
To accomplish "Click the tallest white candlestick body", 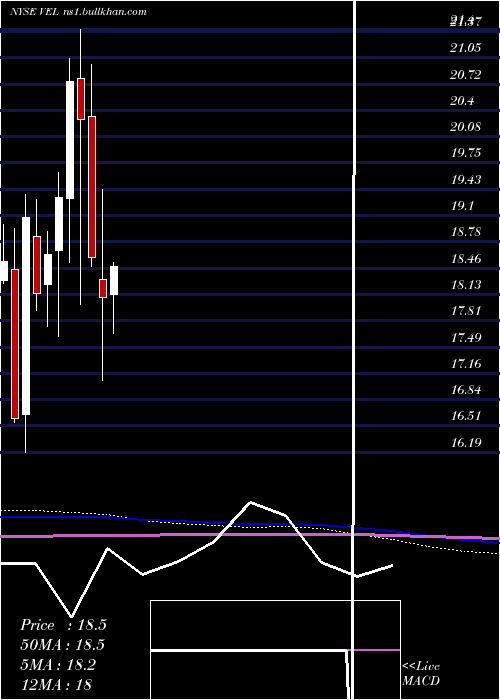I will [x=26, y=316].
